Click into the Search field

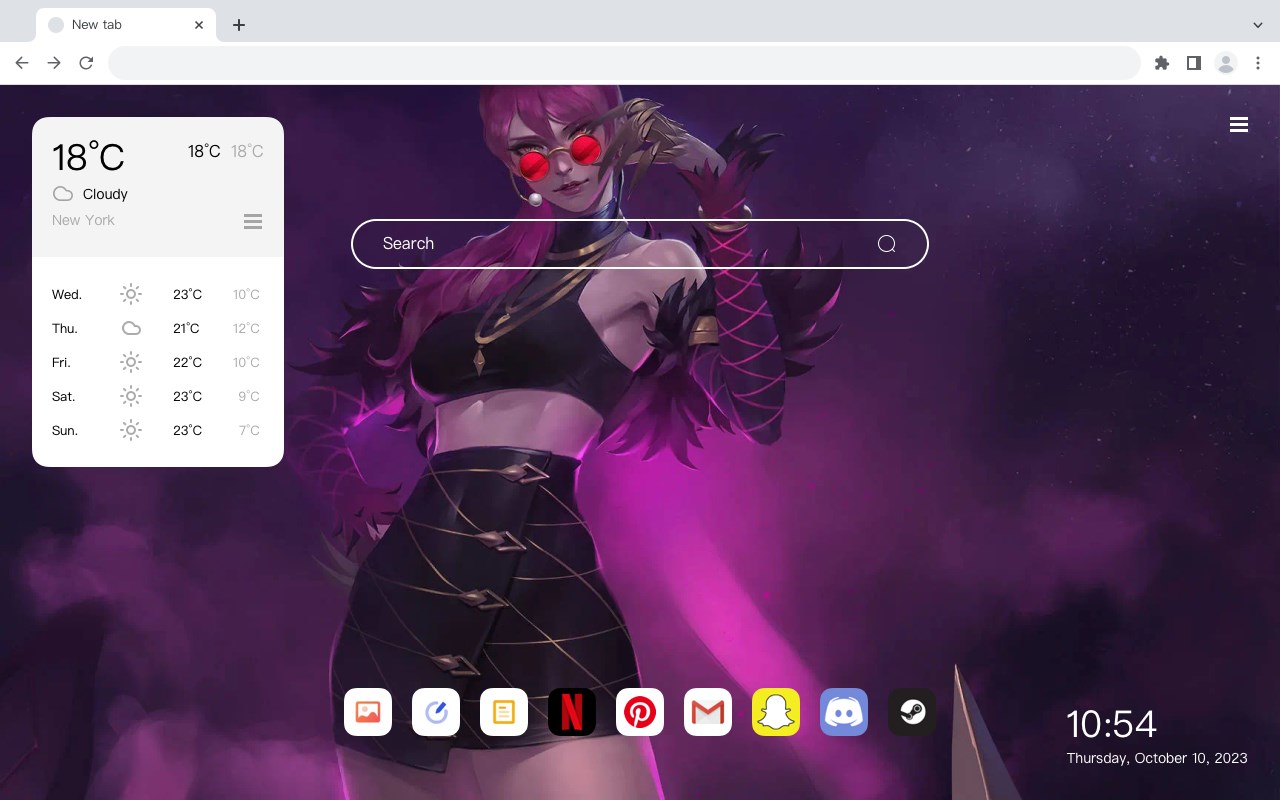640,244
